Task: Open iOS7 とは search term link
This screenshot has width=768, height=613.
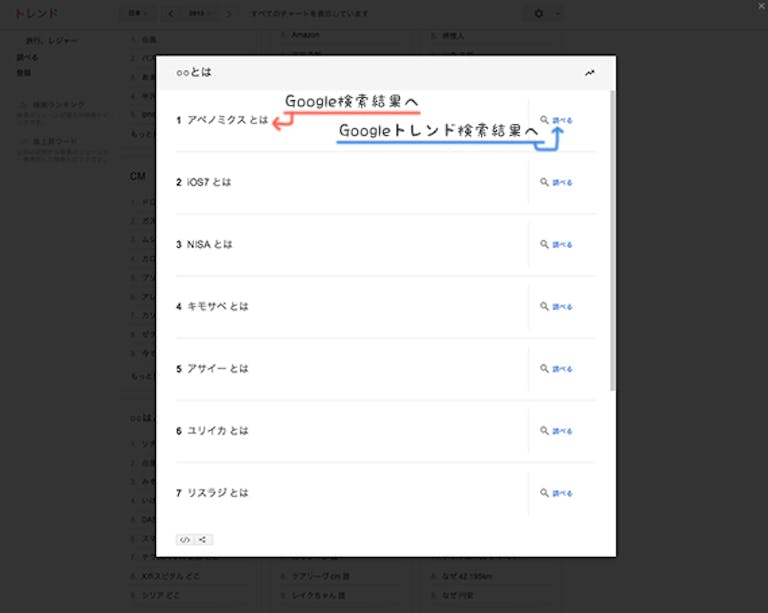Action: pos(209,182)
